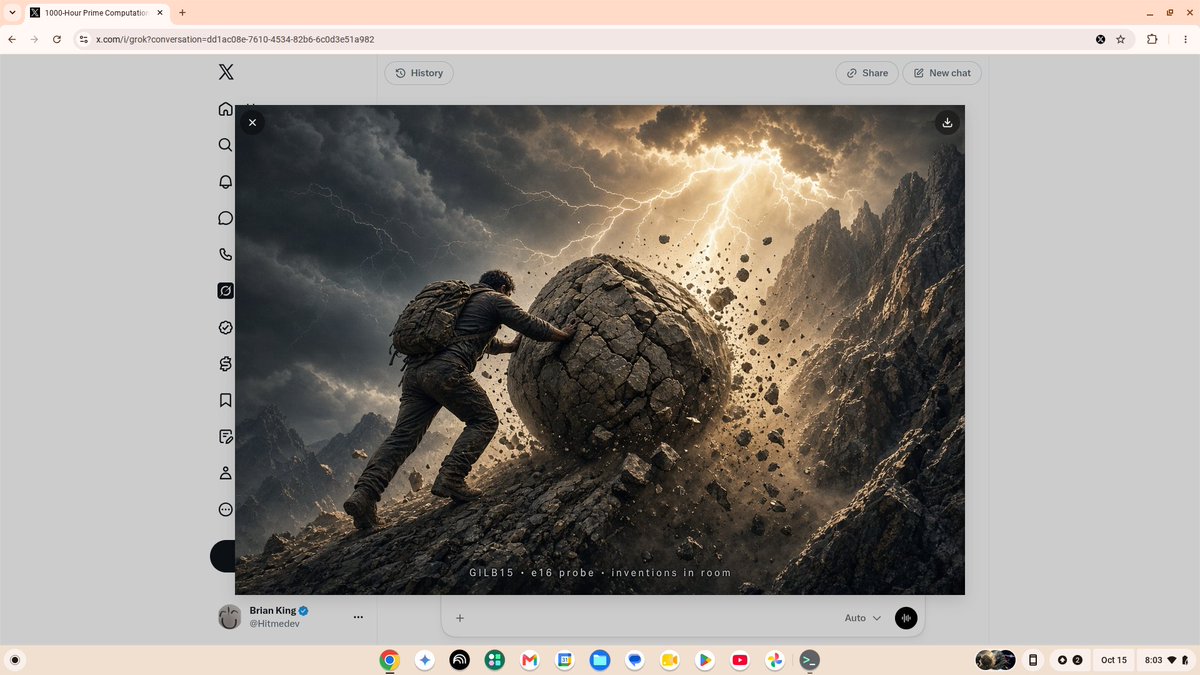This screenshot has width=1200, height=675.
Task: Go back in browser history
Action: (x=12, y=39)
